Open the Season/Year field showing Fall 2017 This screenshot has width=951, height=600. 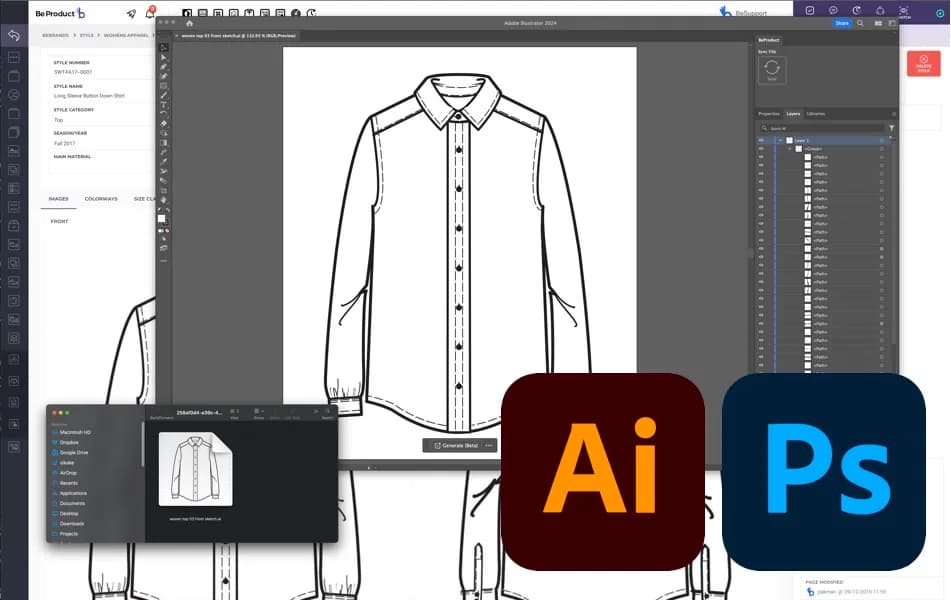click(x=101, y=143)
